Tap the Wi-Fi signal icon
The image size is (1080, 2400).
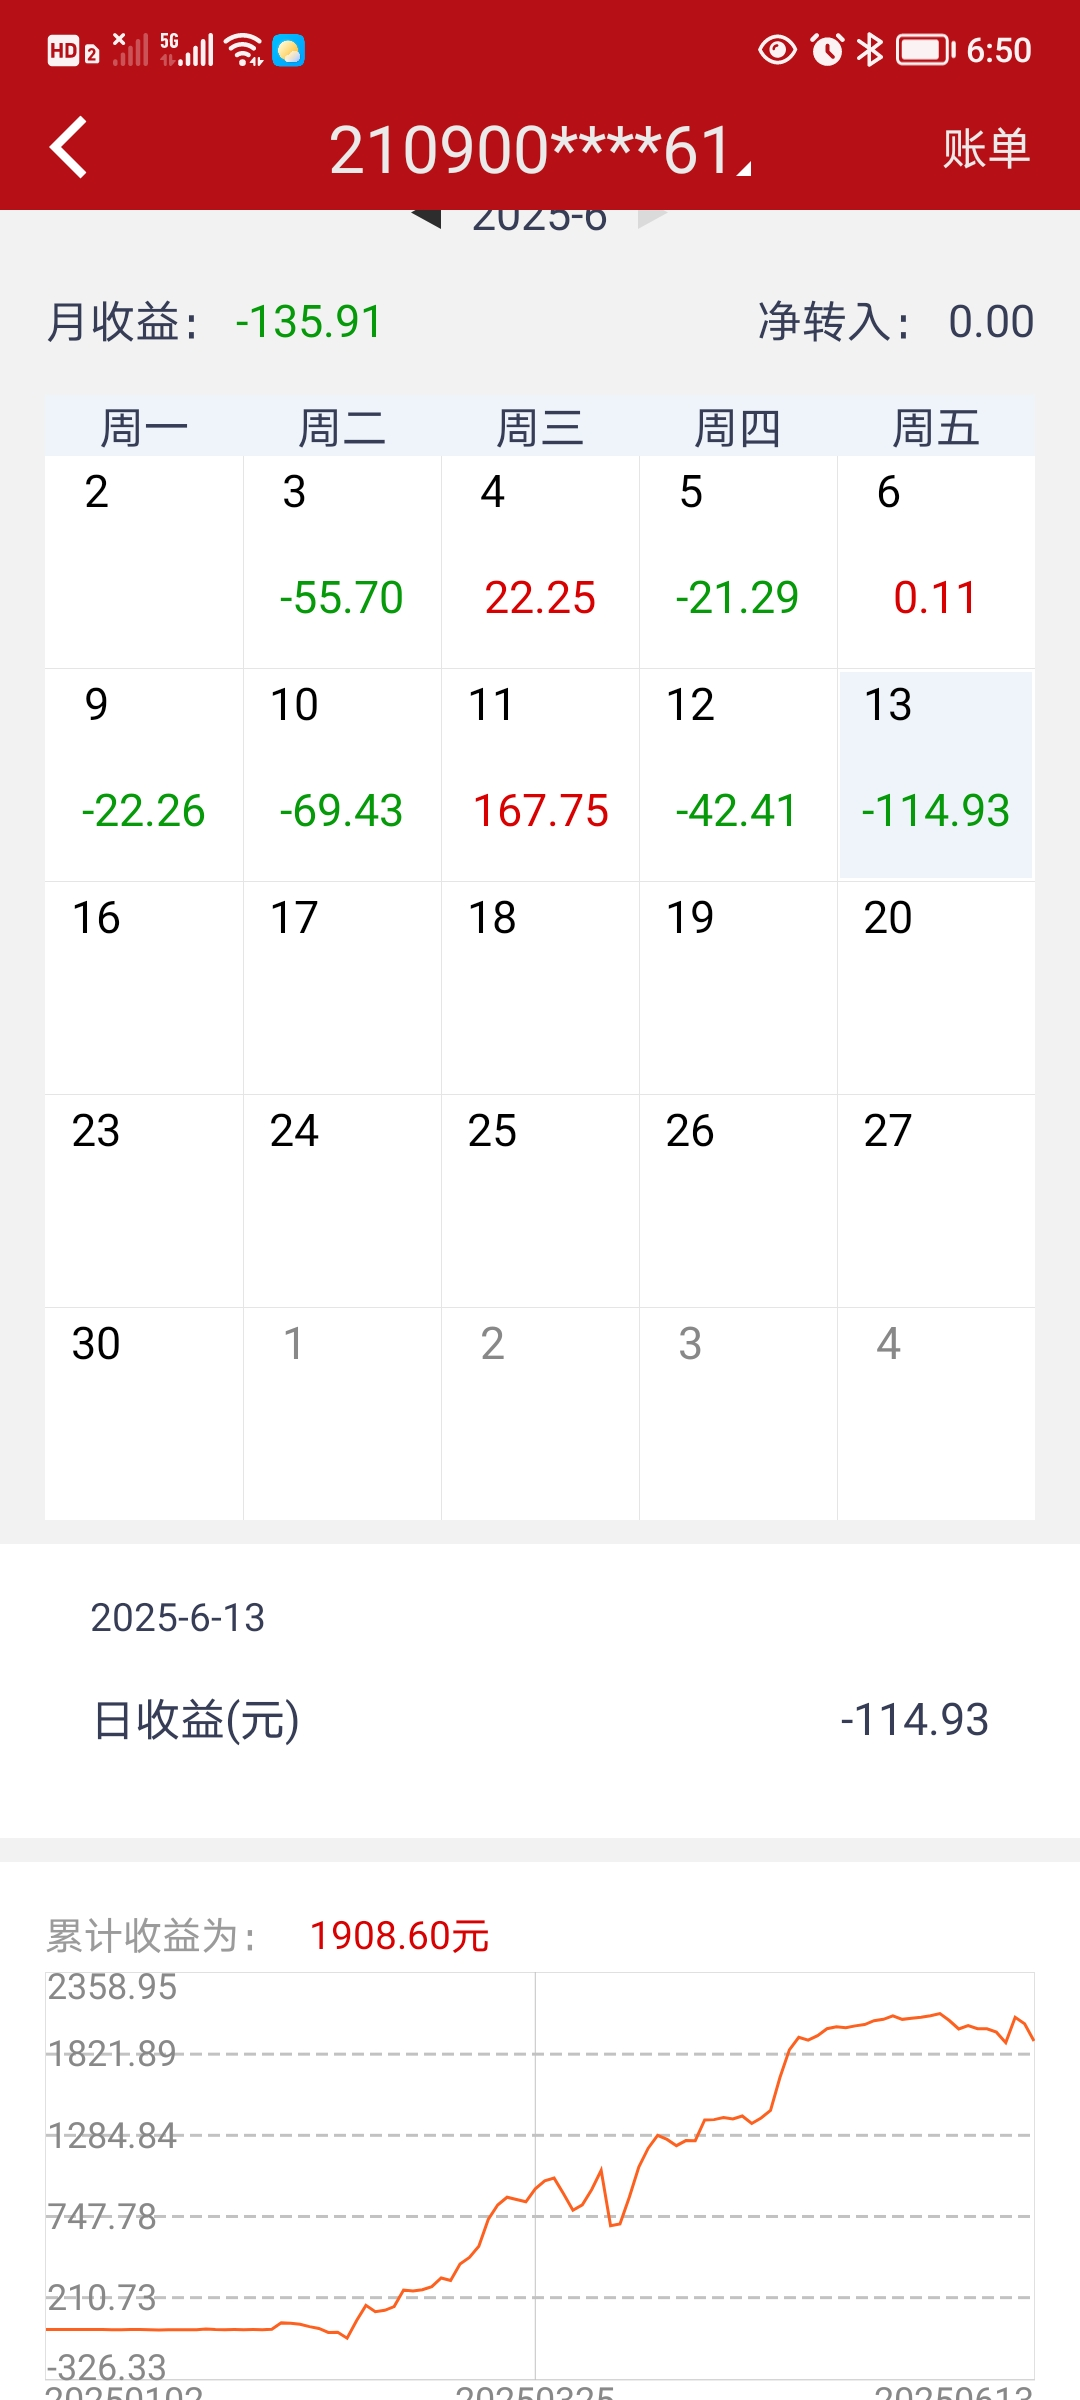pyautogui.click(x=243, y=49)
